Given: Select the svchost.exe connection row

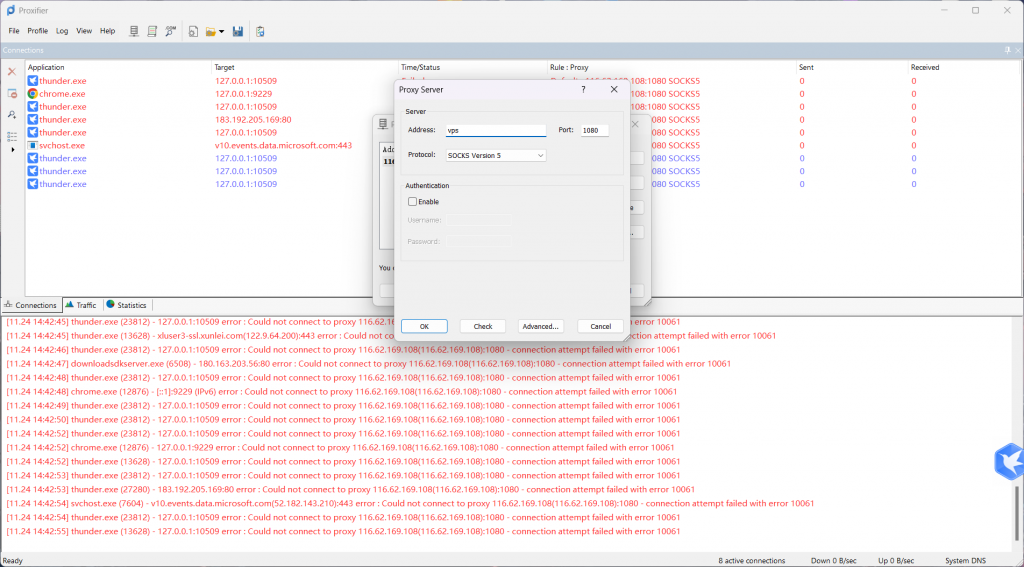Looking at the screenshot, I should pyautogui.click(x=522, y=145).
